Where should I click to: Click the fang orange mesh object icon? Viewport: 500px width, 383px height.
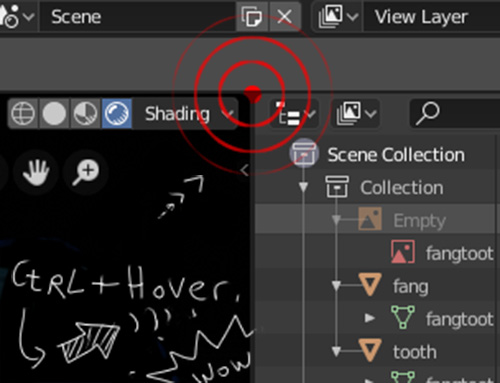click(x=370, y=284)
